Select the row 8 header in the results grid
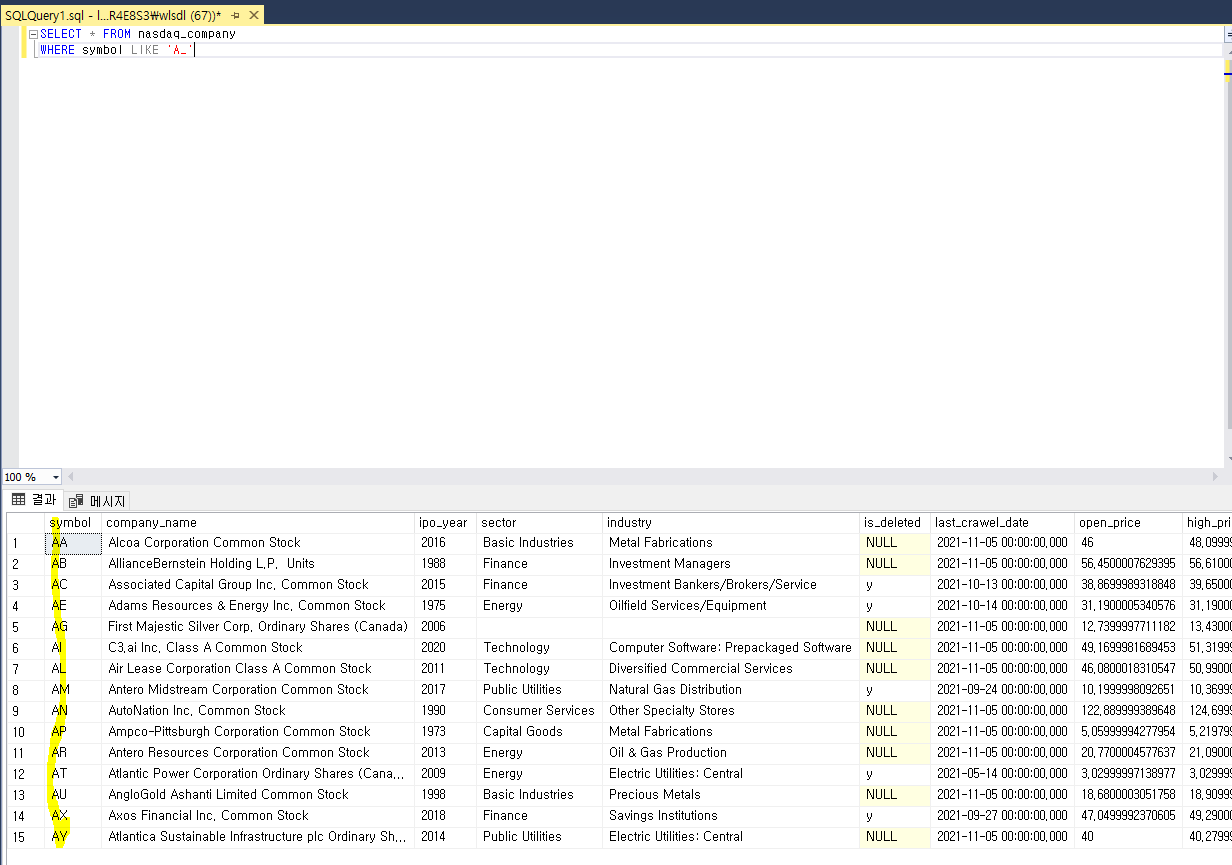This screenshot has height=865, width=1232. (25, 690)
